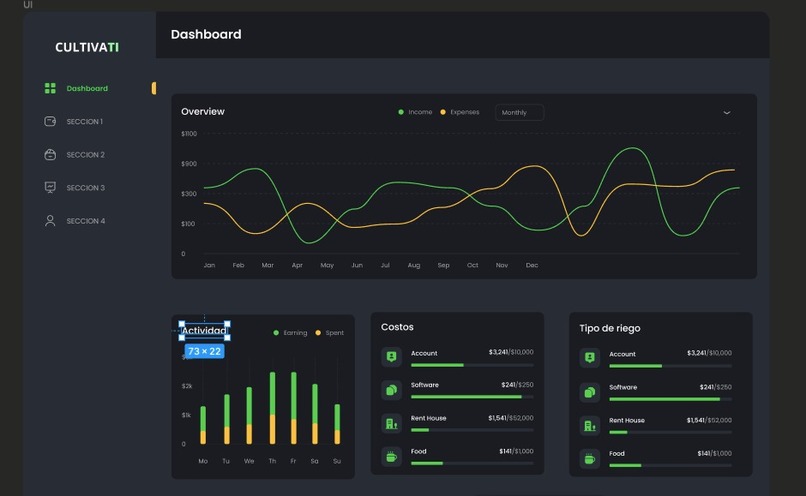Click the Fr bar in Actividad chart
Image resolution: width=806 pixels, height=496 pixels.
[294, 408]
